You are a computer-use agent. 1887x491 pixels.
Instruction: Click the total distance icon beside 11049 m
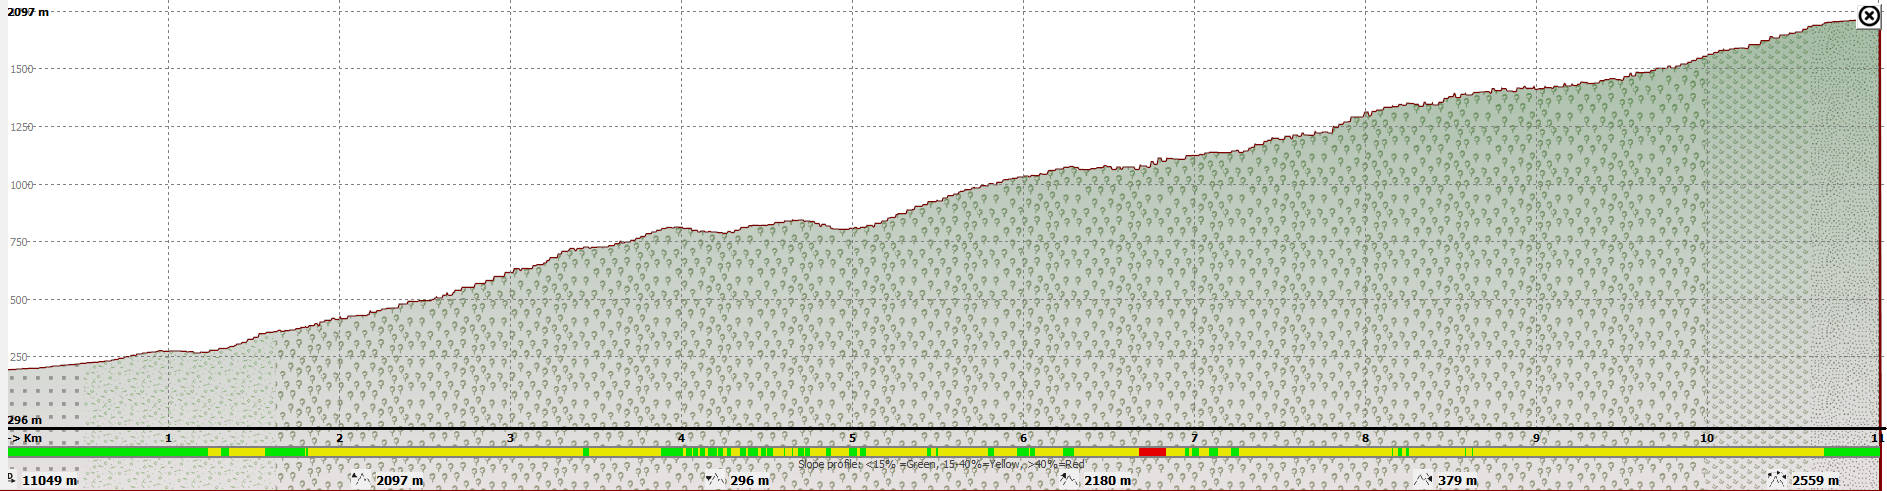(12, 479)
